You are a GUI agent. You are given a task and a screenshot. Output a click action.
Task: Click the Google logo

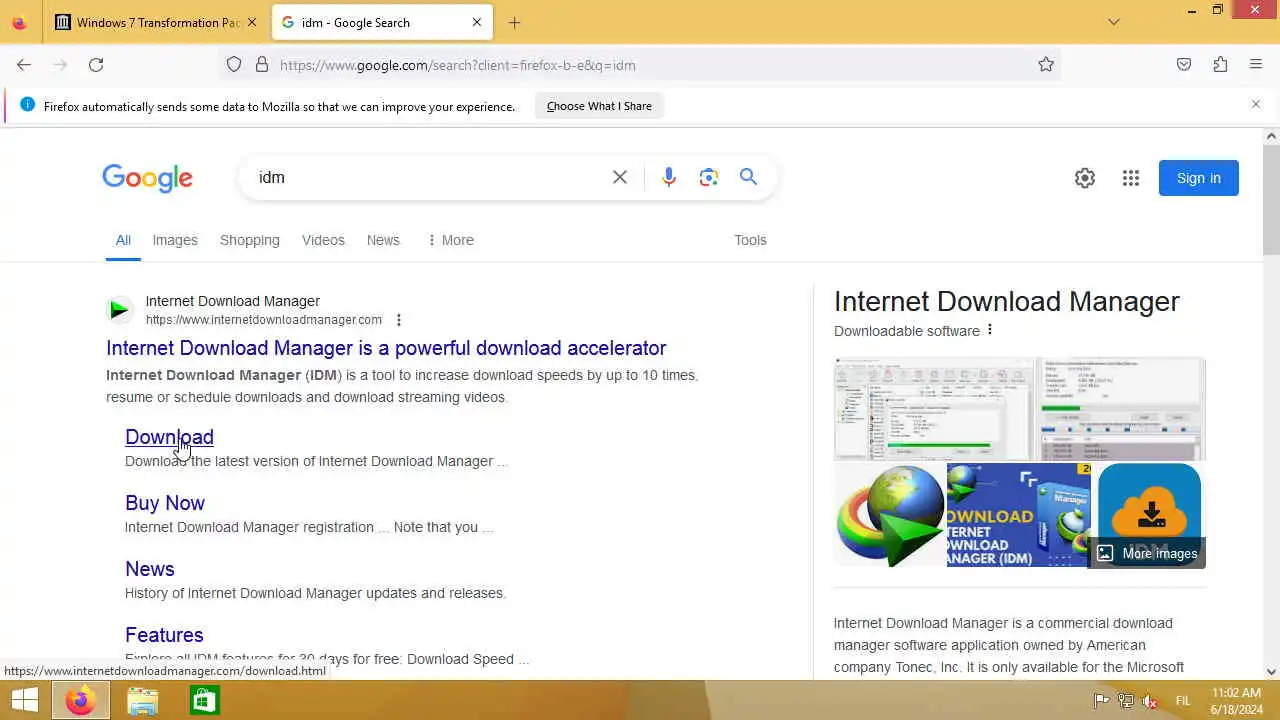pos(147,178)
